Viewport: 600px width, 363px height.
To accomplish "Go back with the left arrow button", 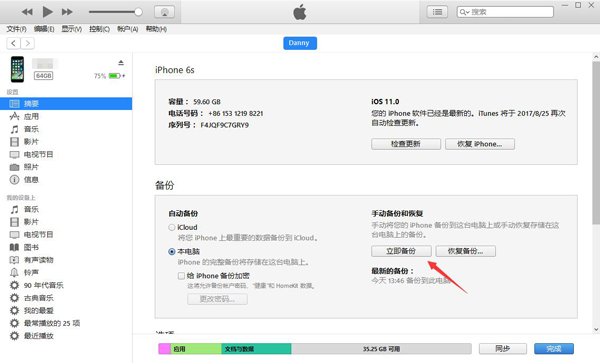I will pos(13,43).
